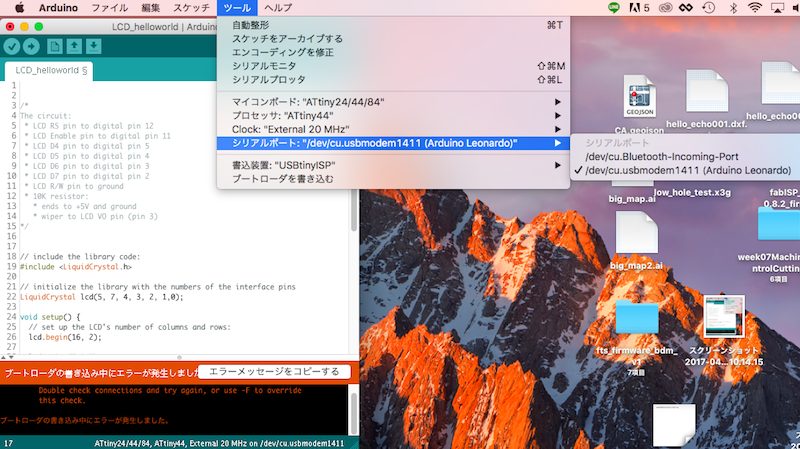
Task: Click the infinity-shaped menu bar icon
Action: tap(686, 8)
